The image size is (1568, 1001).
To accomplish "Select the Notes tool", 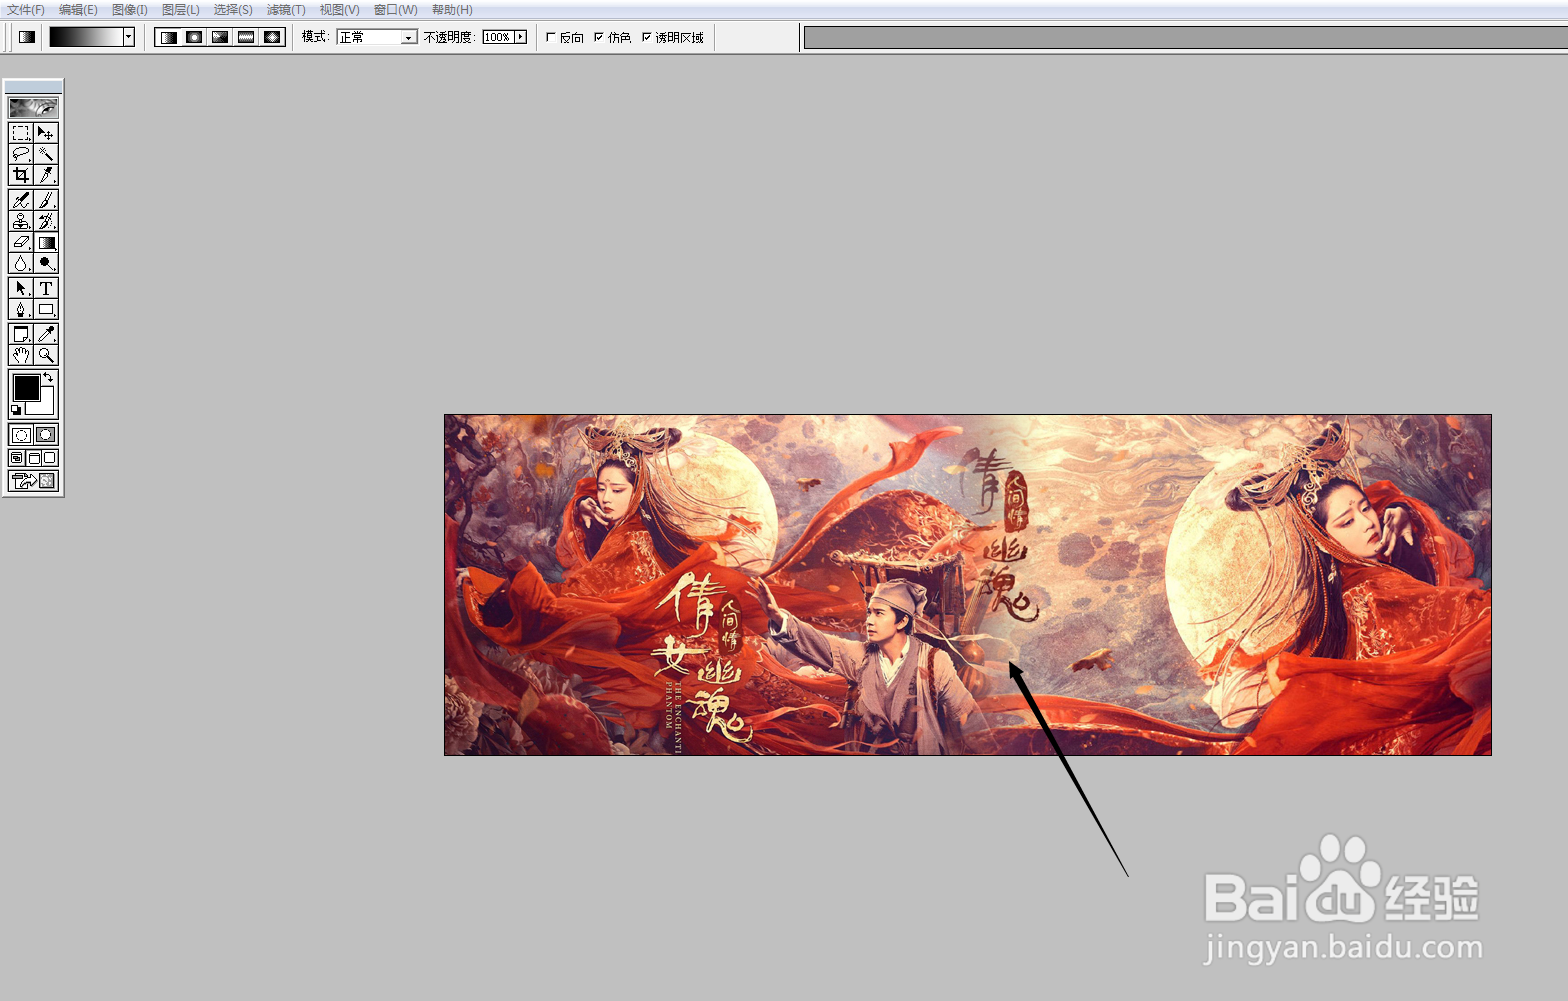I will pyautogui.click(x=21, y=334).
